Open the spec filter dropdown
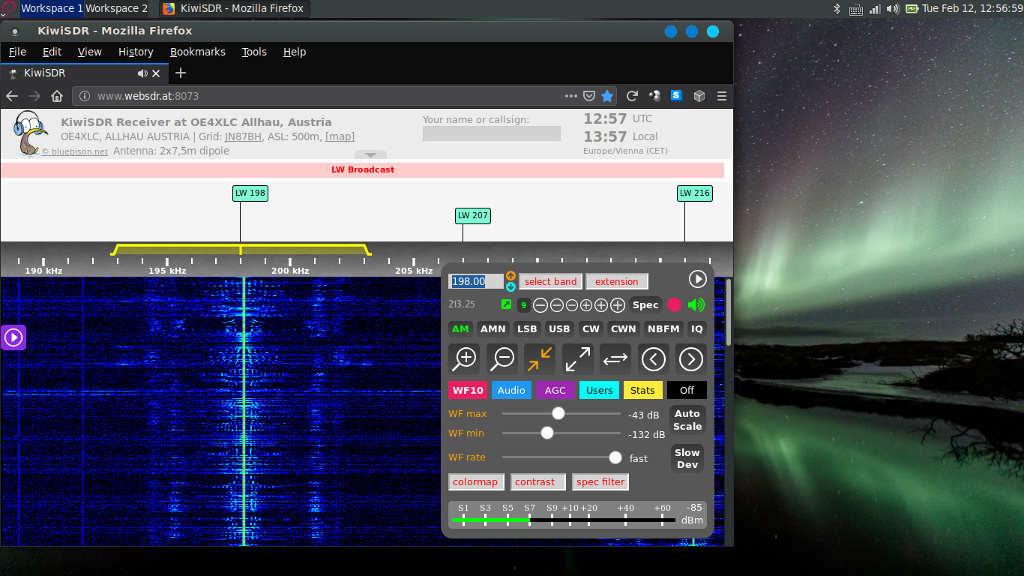This screenshot has width=1024, height=576. 600,482
